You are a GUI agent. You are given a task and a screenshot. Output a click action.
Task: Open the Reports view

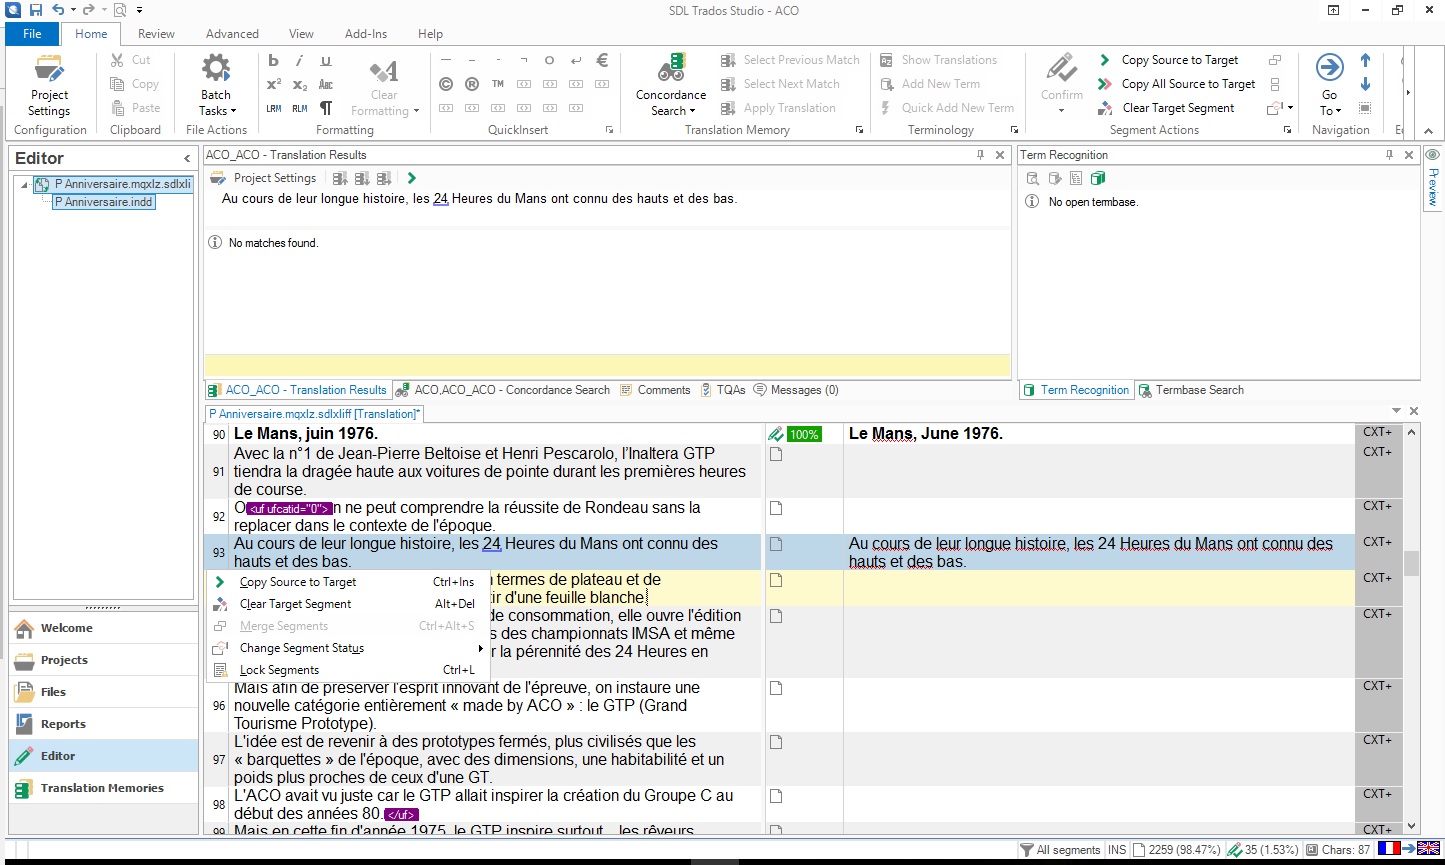coord(104,724)
